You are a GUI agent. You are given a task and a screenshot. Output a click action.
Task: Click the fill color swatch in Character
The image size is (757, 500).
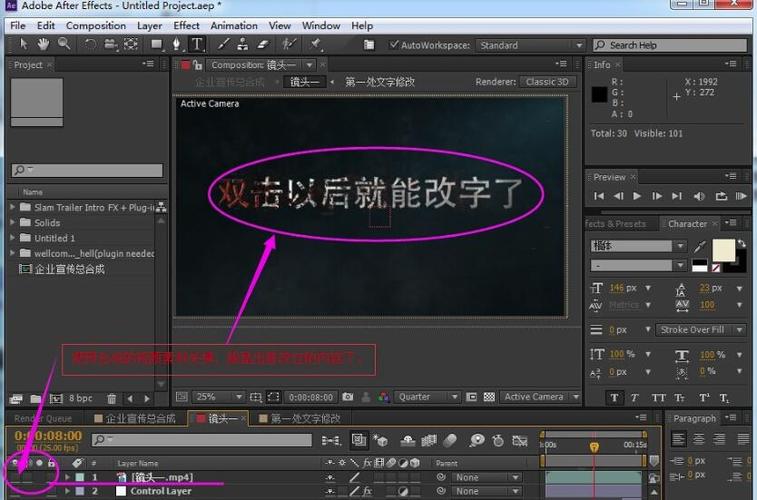[x=723, y=250]
